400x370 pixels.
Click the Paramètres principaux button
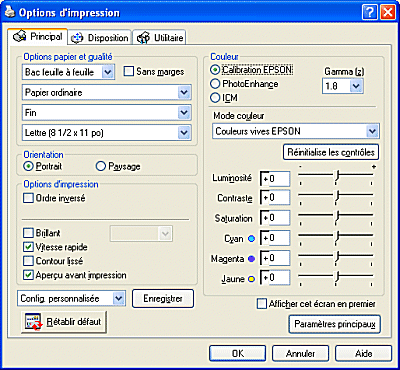coord(335,324)
